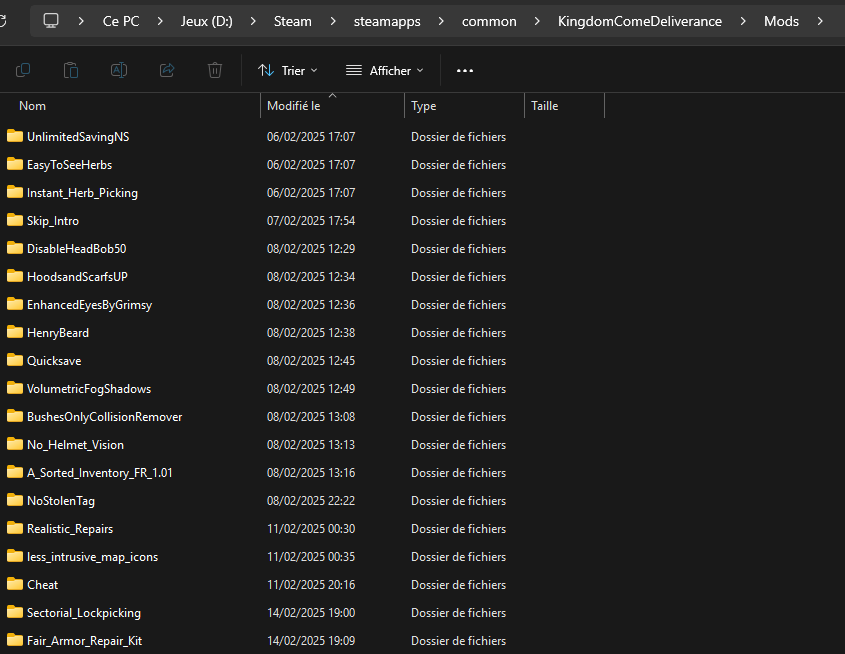Select the Sectorial_Lockpicking folder name

tap(84, 613)
